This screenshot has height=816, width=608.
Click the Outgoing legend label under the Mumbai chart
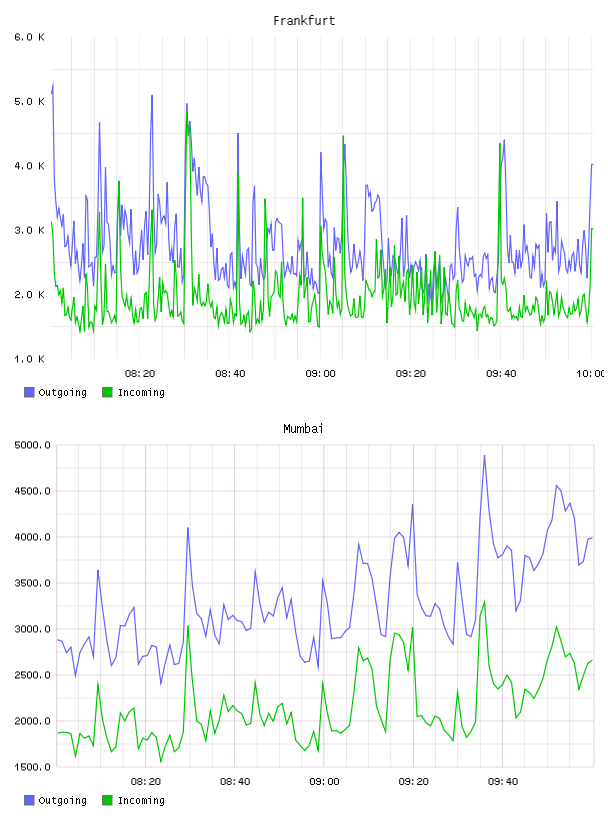62,800
